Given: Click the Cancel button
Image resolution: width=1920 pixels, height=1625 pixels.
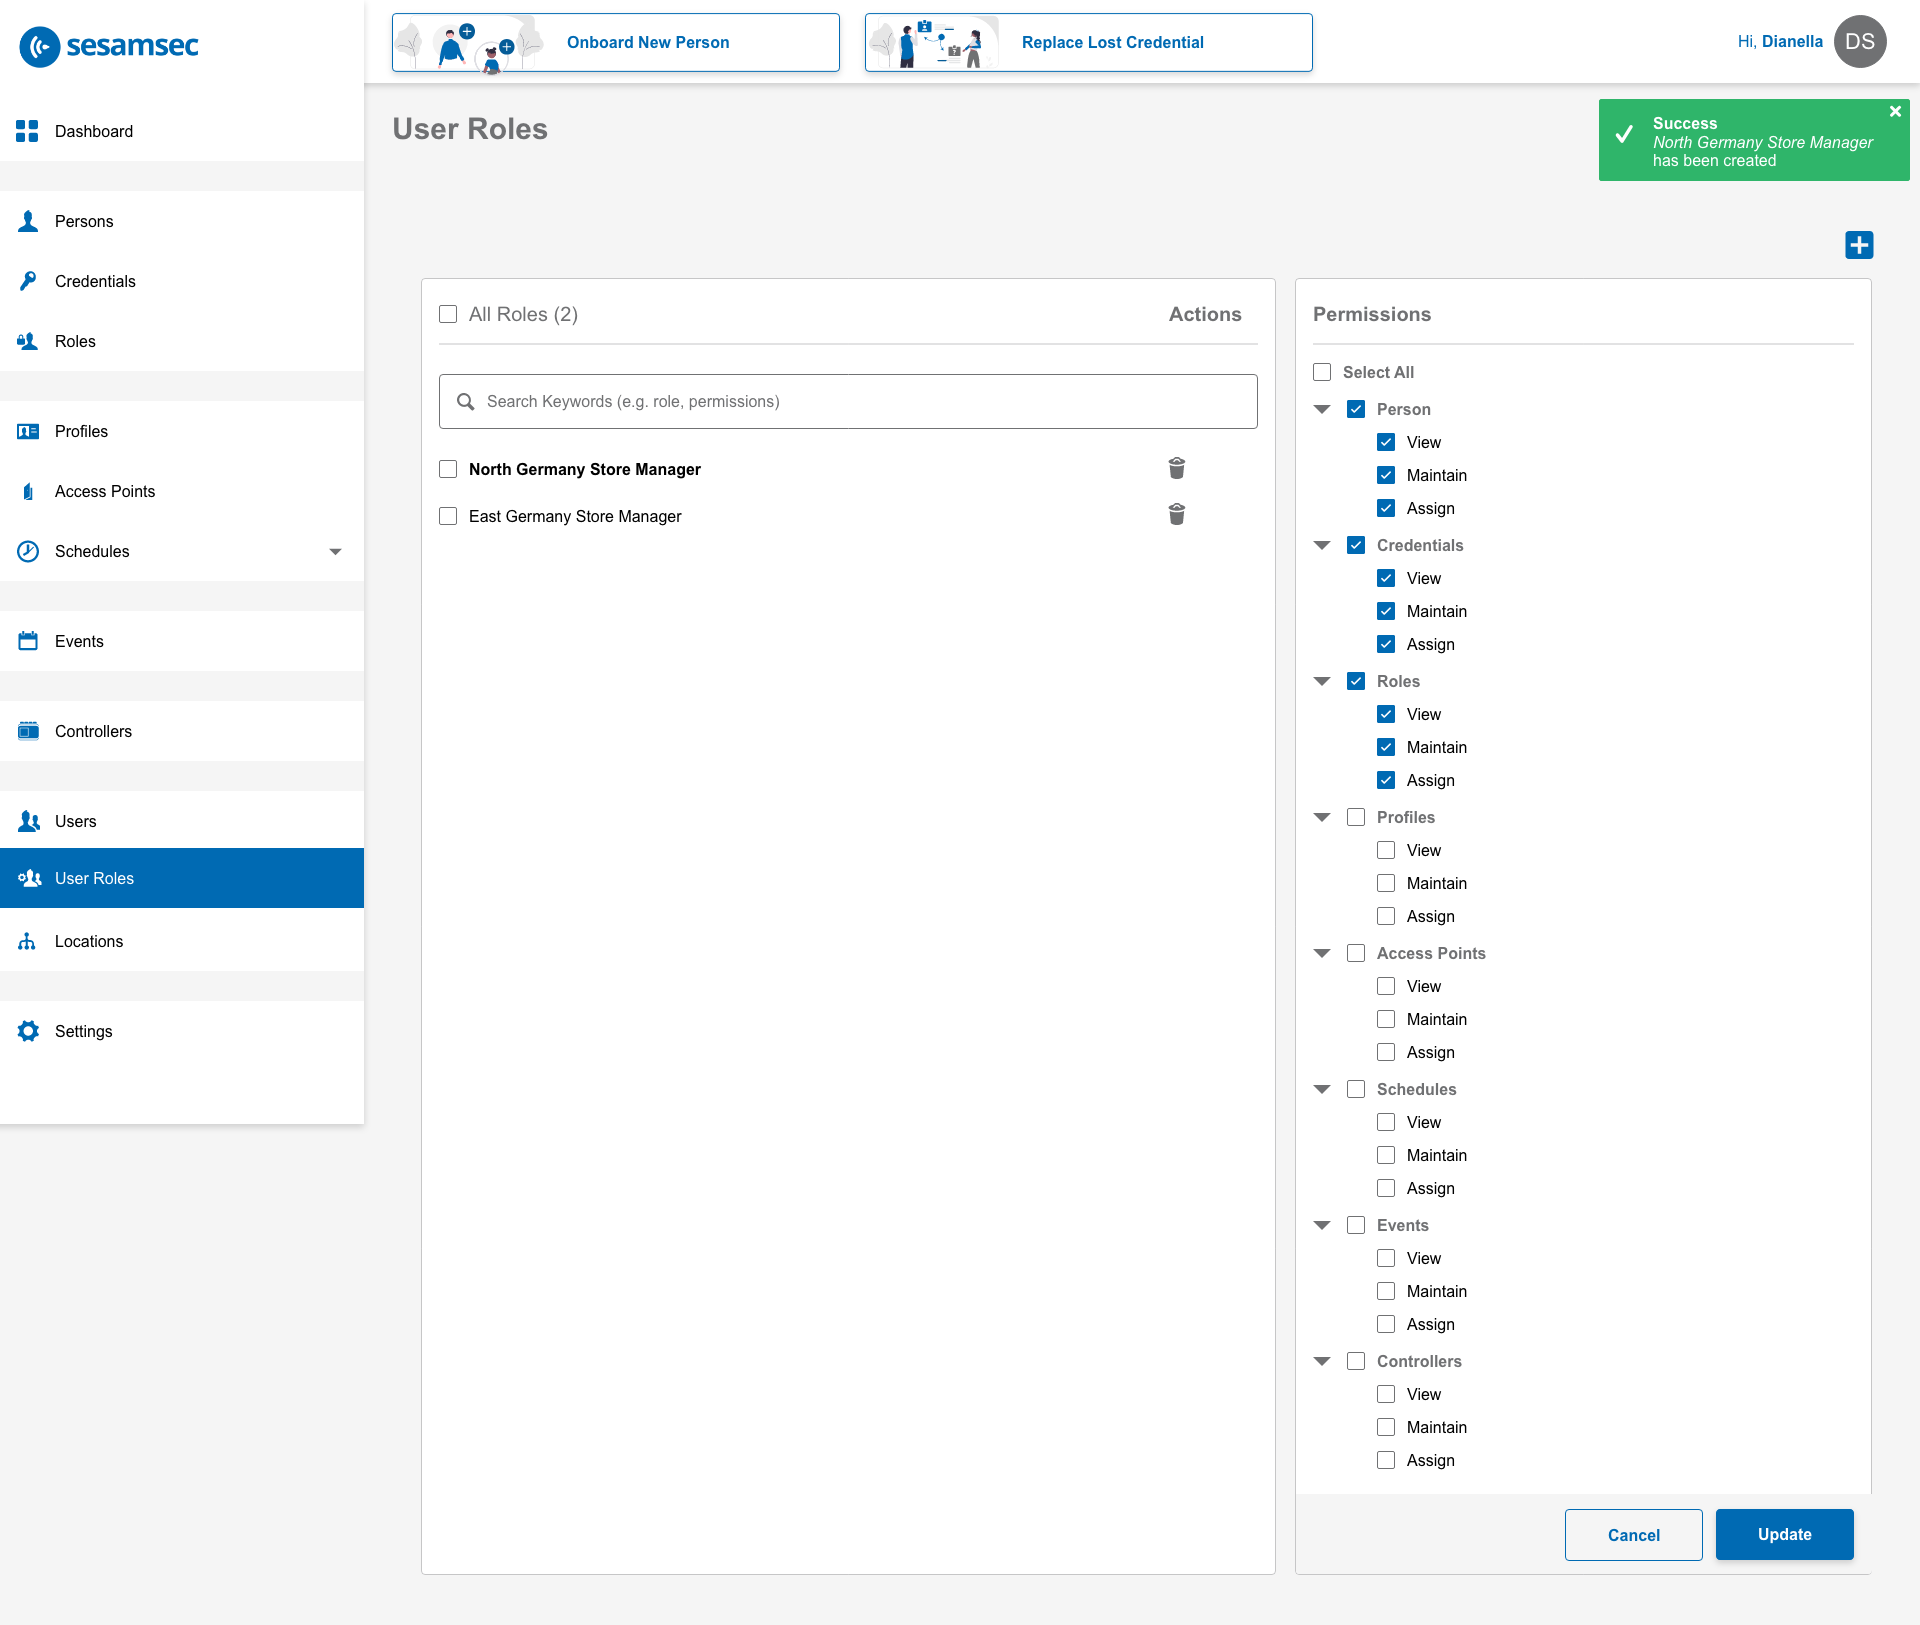Looking at the screenshot, I should click(x=1633, y=1534).
